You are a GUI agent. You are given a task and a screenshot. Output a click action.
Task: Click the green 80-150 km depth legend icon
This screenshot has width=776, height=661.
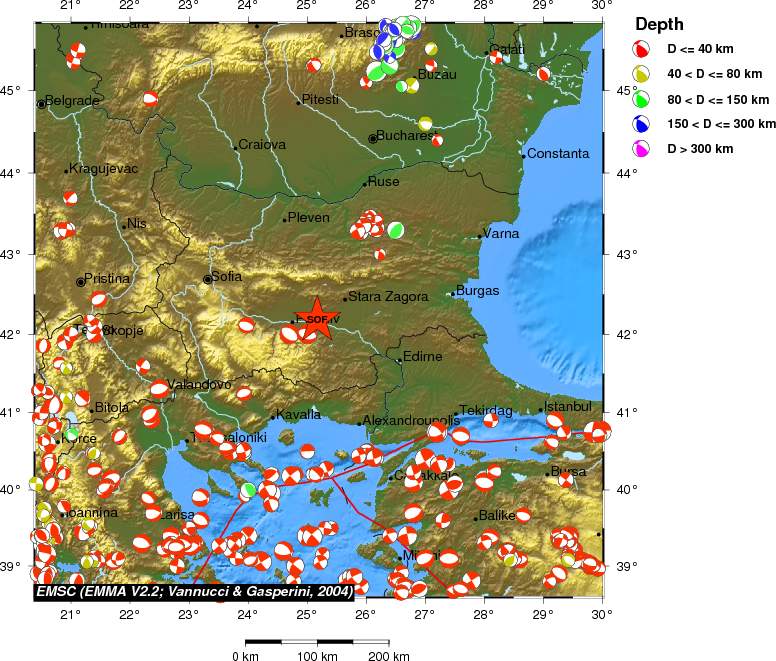coord(640,99)
